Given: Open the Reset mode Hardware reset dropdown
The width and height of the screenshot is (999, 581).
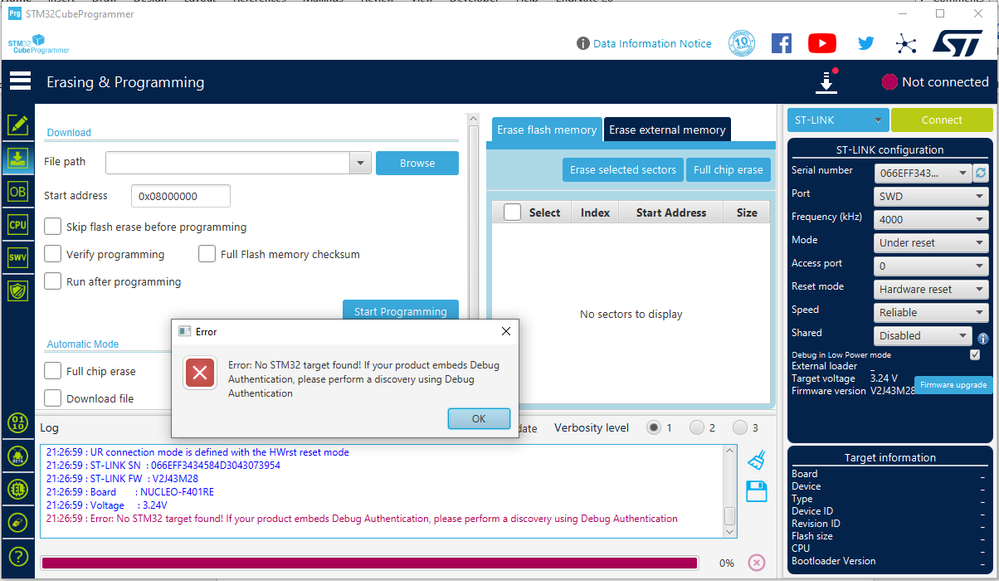Looking at the screenshot, I should tap(931, 289).
